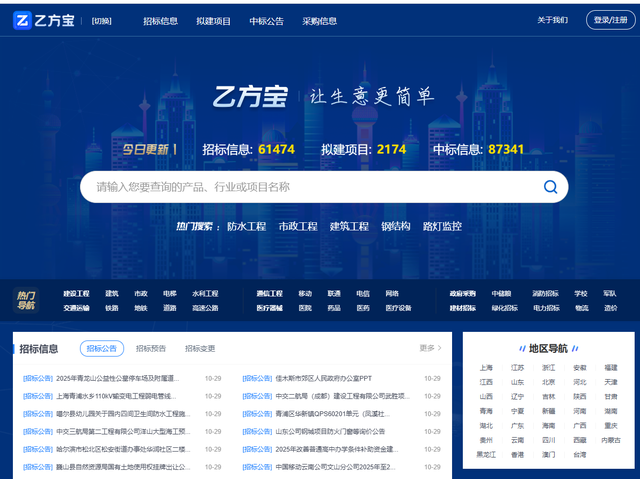Click hot search term 路灯监控
The height and width of the screenshot is (479, 640).
click(x=442, y=226)
